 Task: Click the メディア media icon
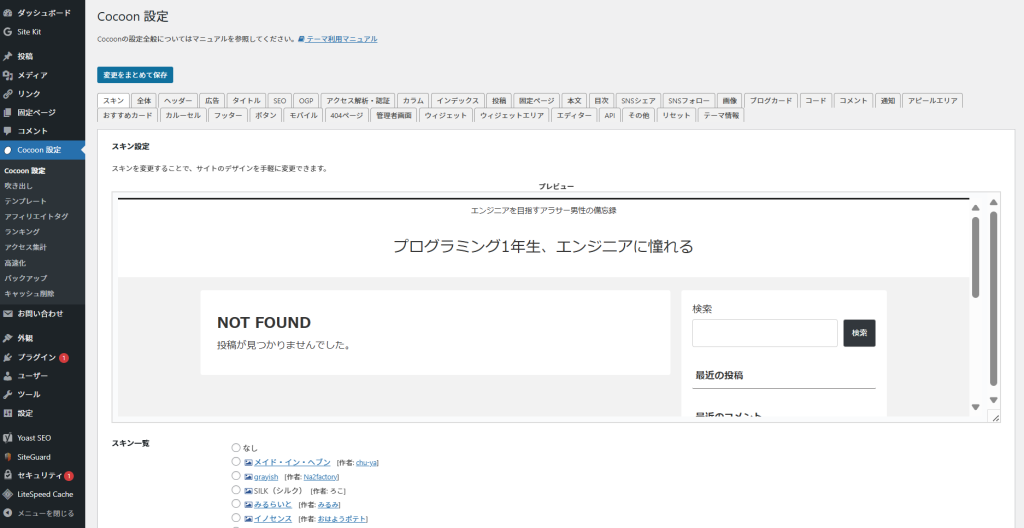8,75
